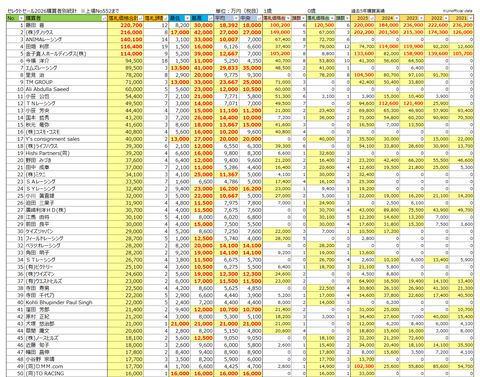Open filter on orange 落札価格合計 header
Screen dimensions: 480x377
140,18
